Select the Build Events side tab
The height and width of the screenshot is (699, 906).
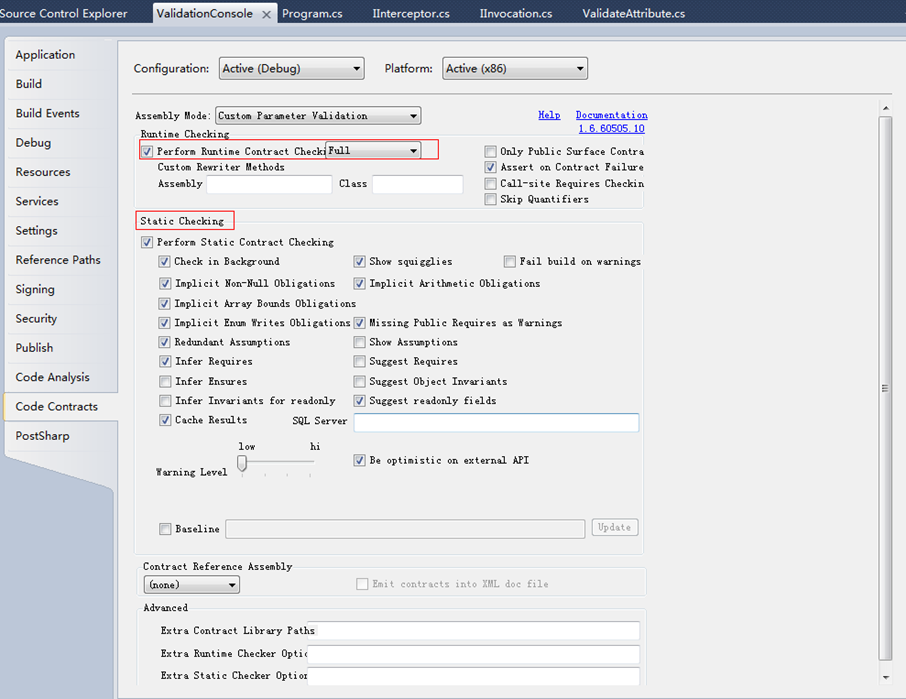click(47, 113)
